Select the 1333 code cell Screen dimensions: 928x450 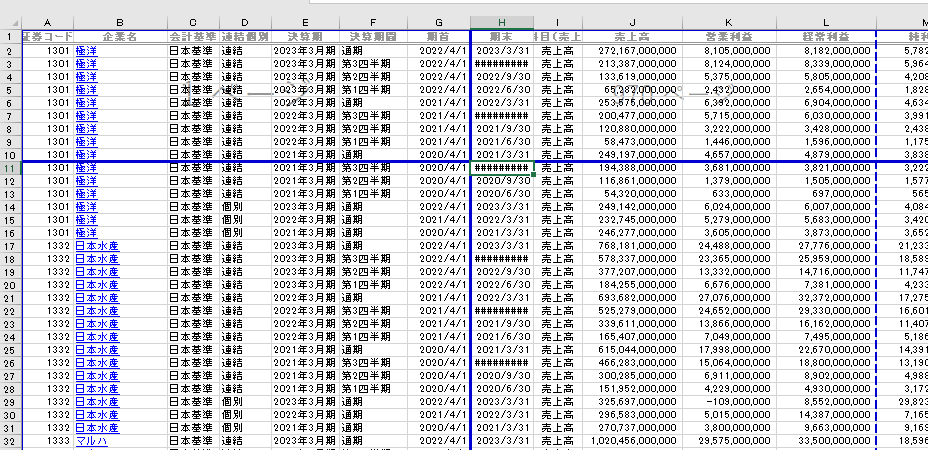click(47, 441)
